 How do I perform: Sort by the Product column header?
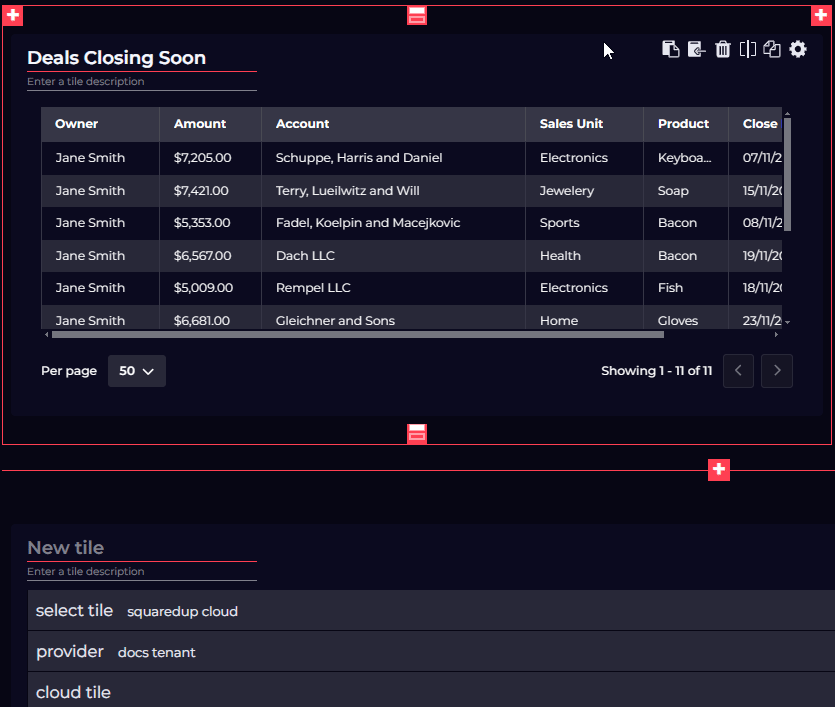pos(686,124)
